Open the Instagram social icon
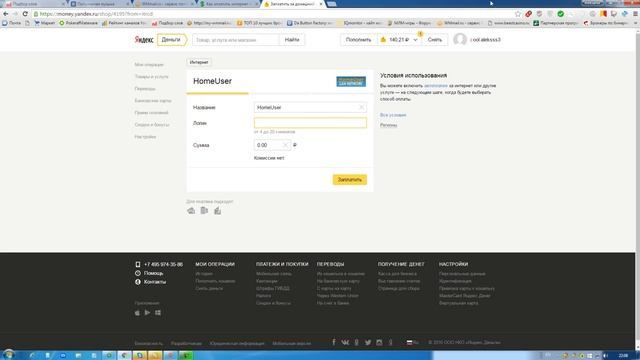Image resolution: width=640 pixels, height=360 pixels. point(380,342)
